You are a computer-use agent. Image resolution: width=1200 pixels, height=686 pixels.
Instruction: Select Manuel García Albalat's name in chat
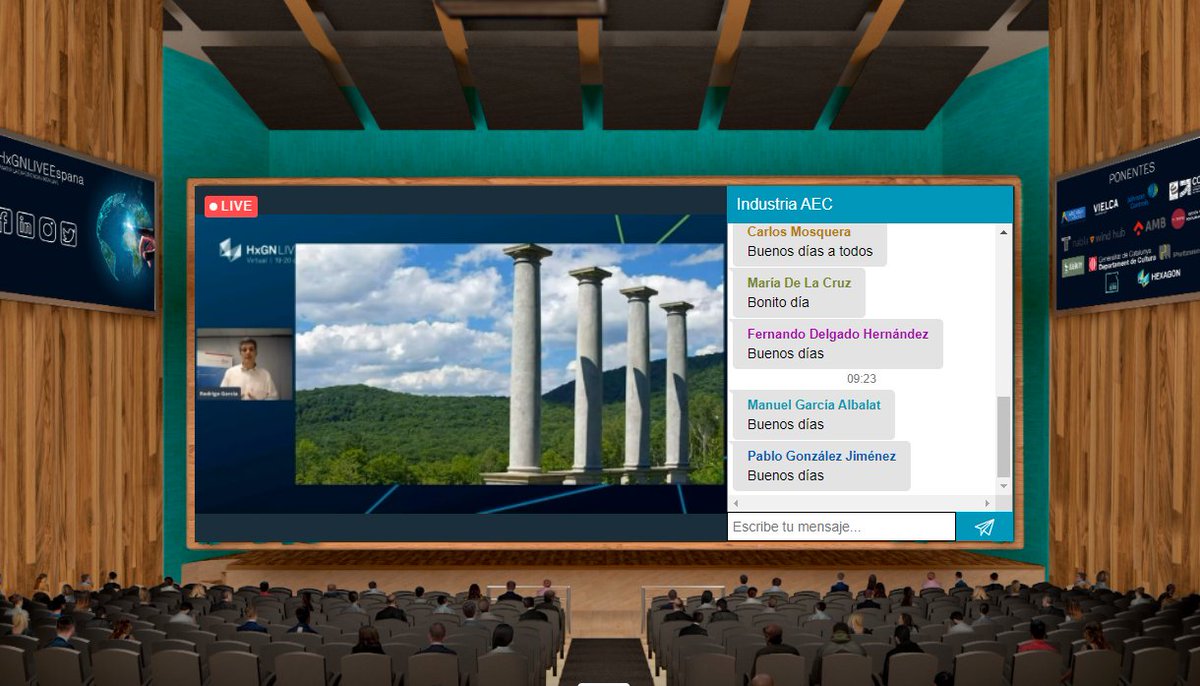[x=814, y=405]
